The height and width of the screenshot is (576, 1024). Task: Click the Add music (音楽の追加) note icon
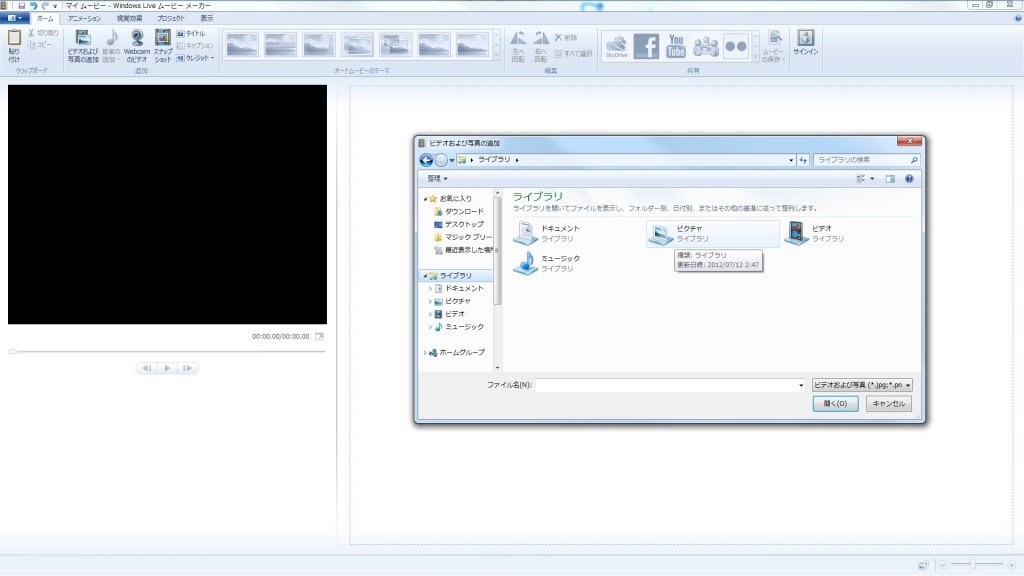112,38
